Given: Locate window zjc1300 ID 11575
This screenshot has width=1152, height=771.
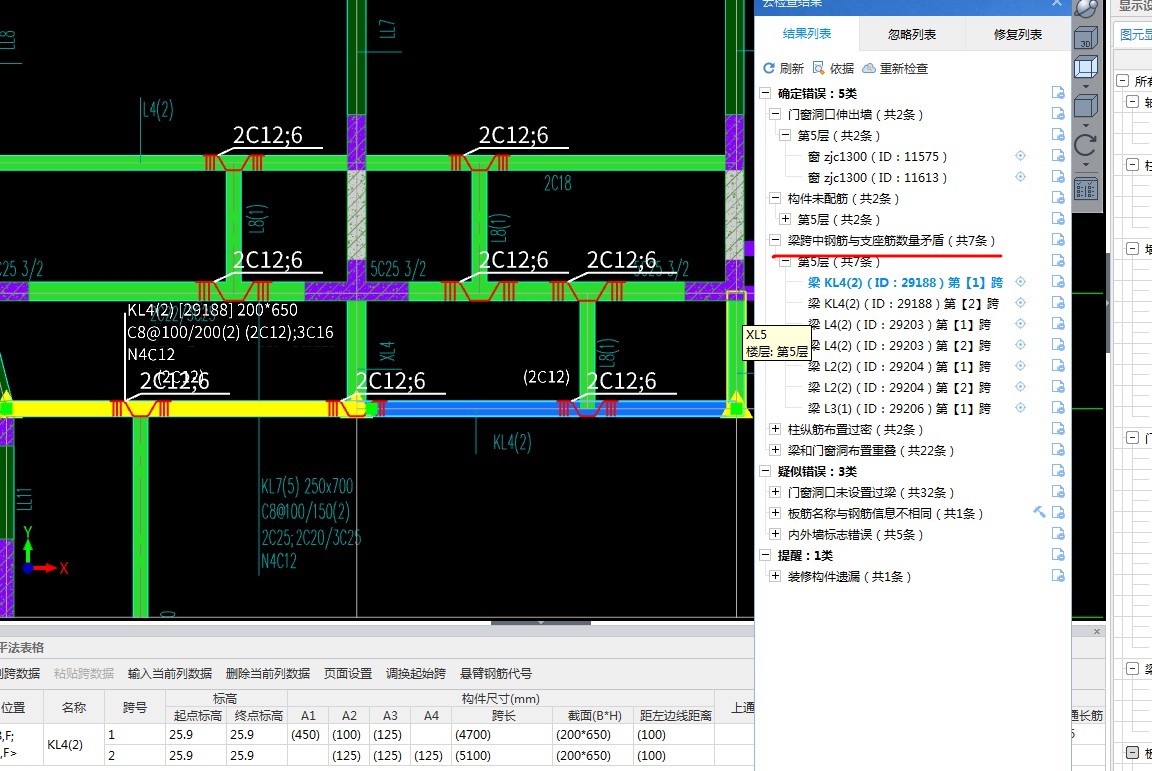Looking at the screenshot, I should [1020, 156].
